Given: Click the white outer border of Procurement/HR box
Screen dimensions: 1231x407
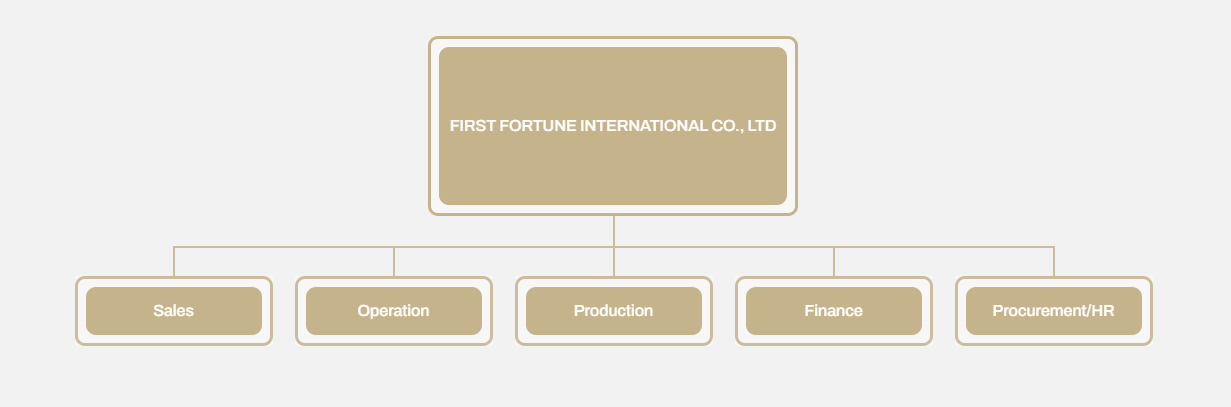Looking at the screenshot, I should [x=1054, y=340].
